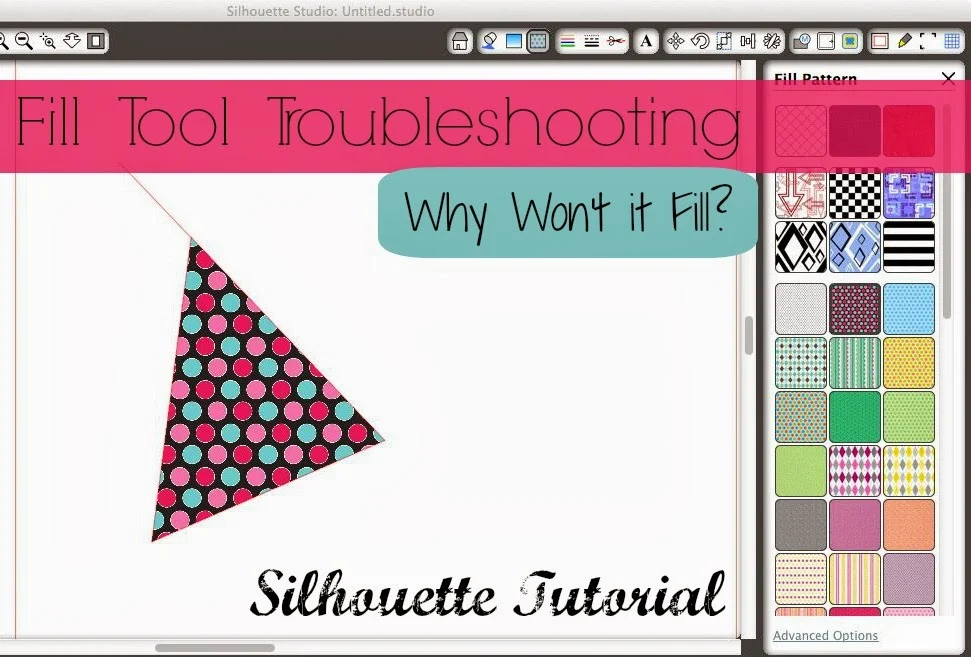Open Advanced Options in the Fill Pattern panel
971x657 pixels.
[826, 635]
